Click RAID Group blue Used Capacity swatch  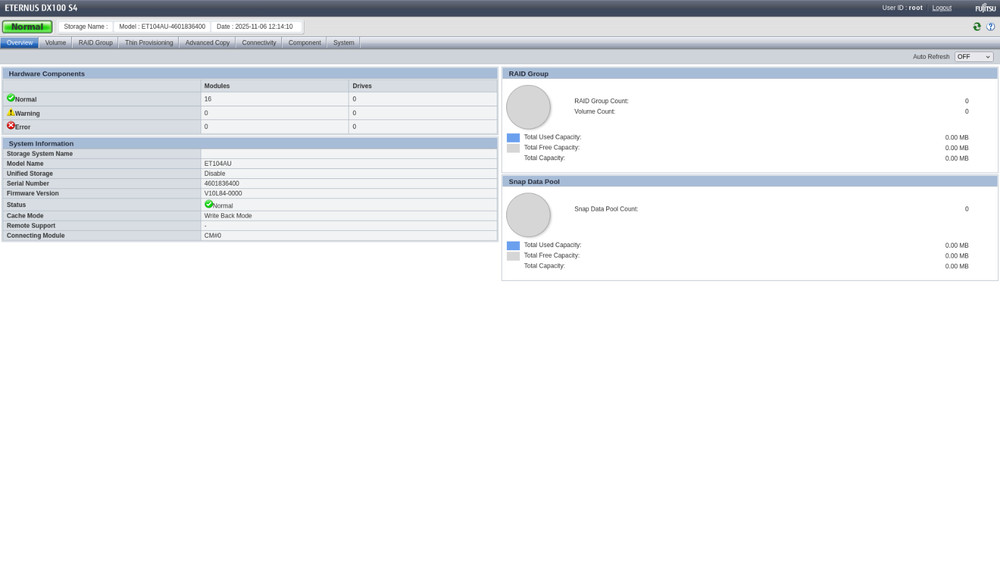coord(513,138)
